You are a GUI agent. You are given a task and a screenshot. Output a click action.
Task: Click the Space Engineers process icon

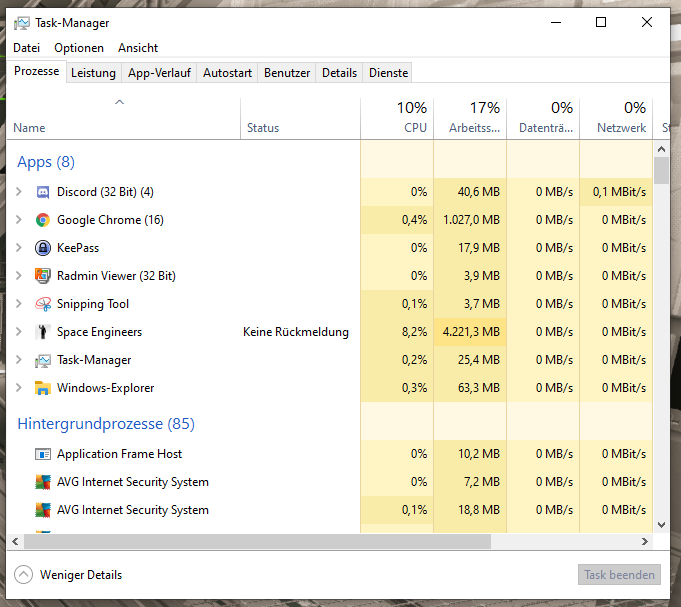pyautogui.click(x=43, y=332)
